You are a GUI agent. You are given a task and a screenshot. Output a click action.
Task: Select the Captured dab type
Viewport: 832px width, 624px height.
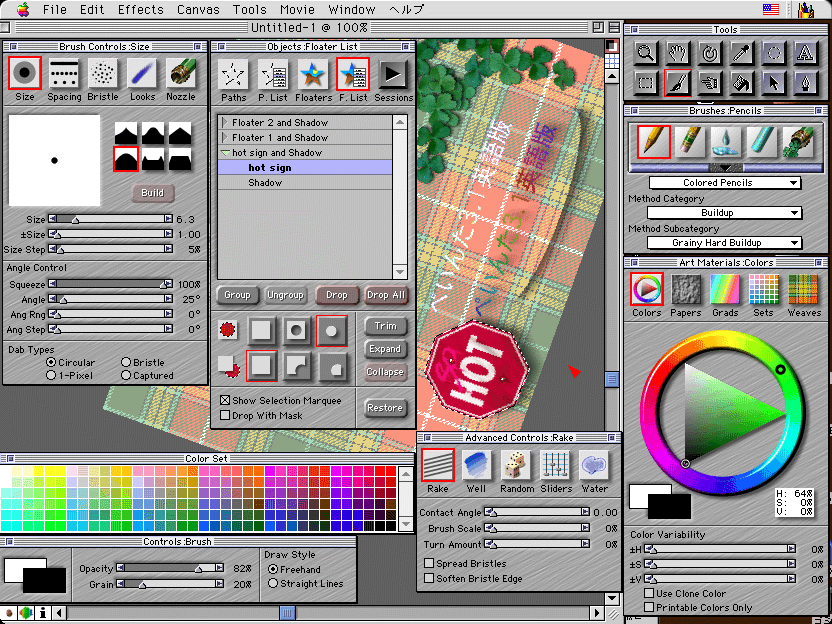coord(147,375)
